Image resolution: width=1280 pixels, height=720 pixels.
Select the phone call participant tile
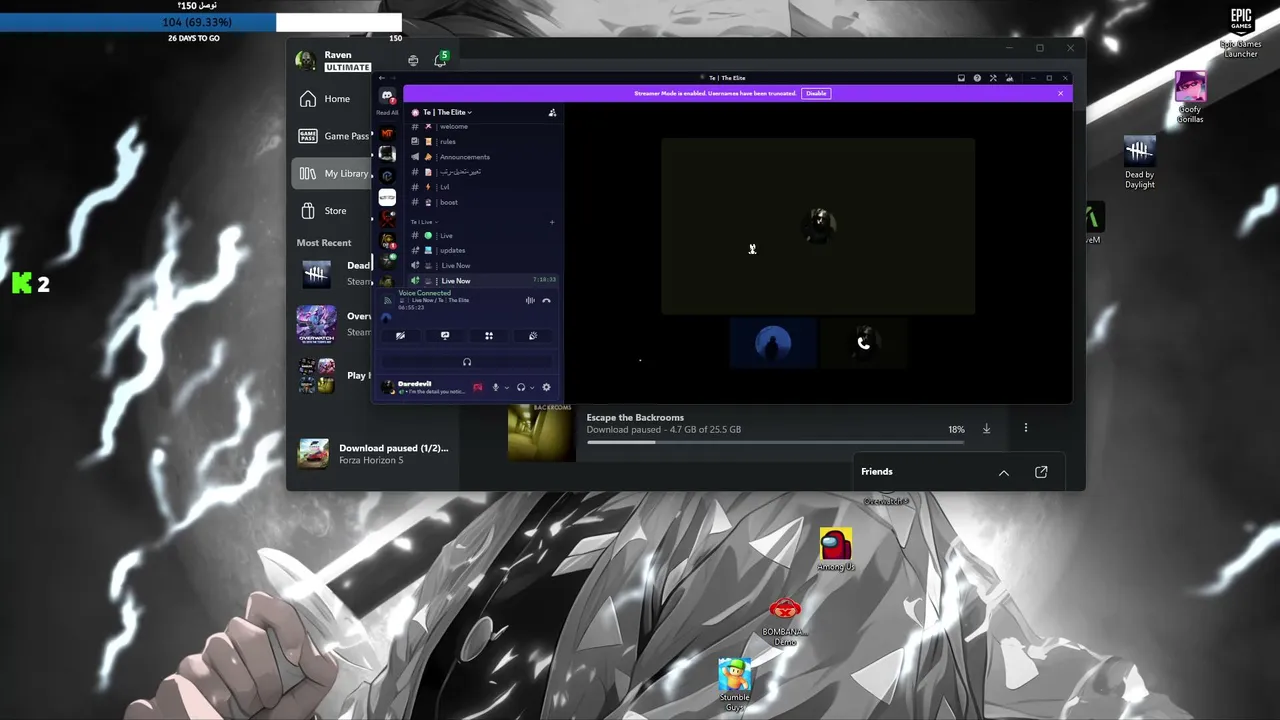tap(864, 343)
